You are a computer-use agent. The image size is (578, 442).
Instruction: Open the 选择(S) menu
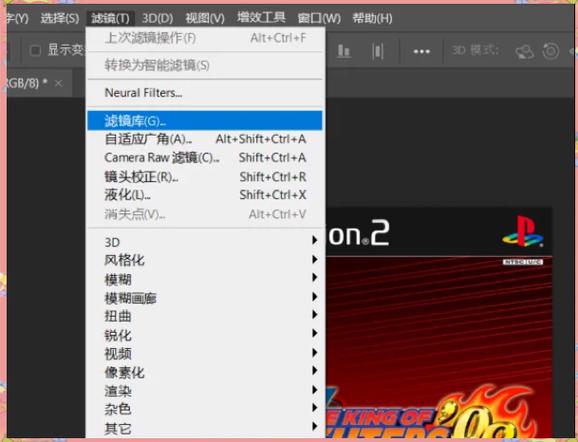coord(59,18)
